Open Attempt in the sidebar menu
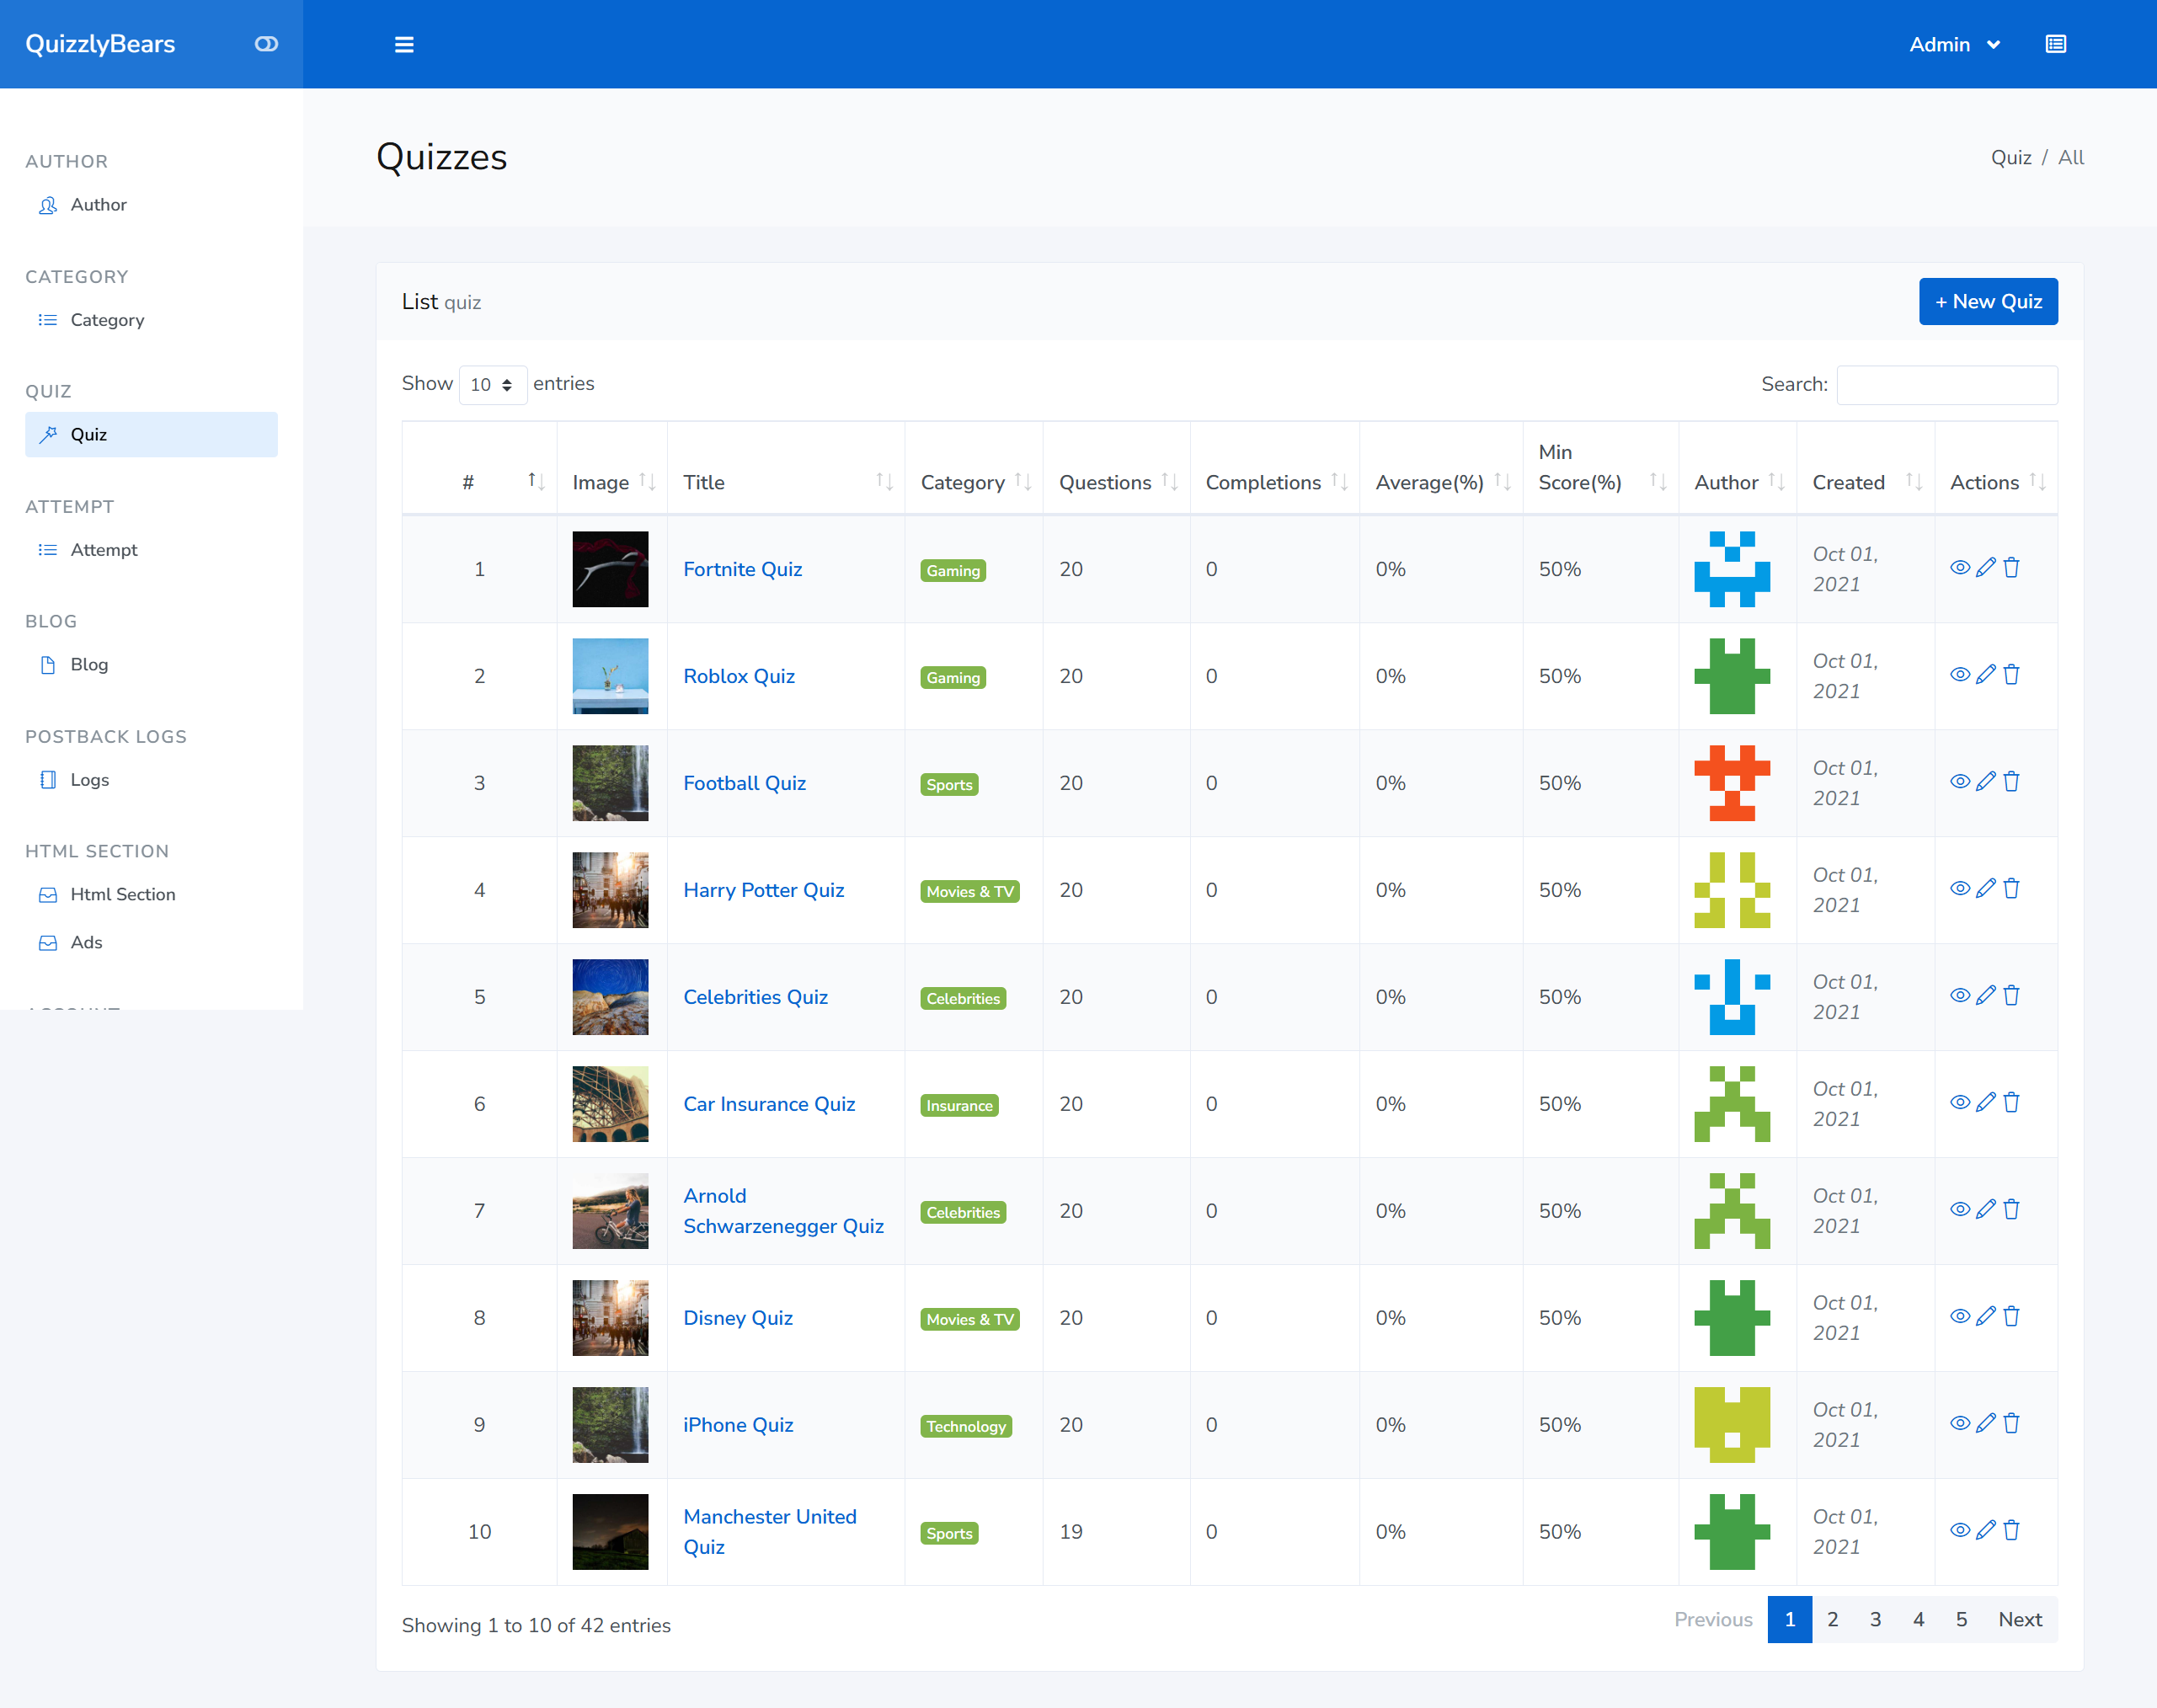The image size is (2157, 1708). [103, 550]
